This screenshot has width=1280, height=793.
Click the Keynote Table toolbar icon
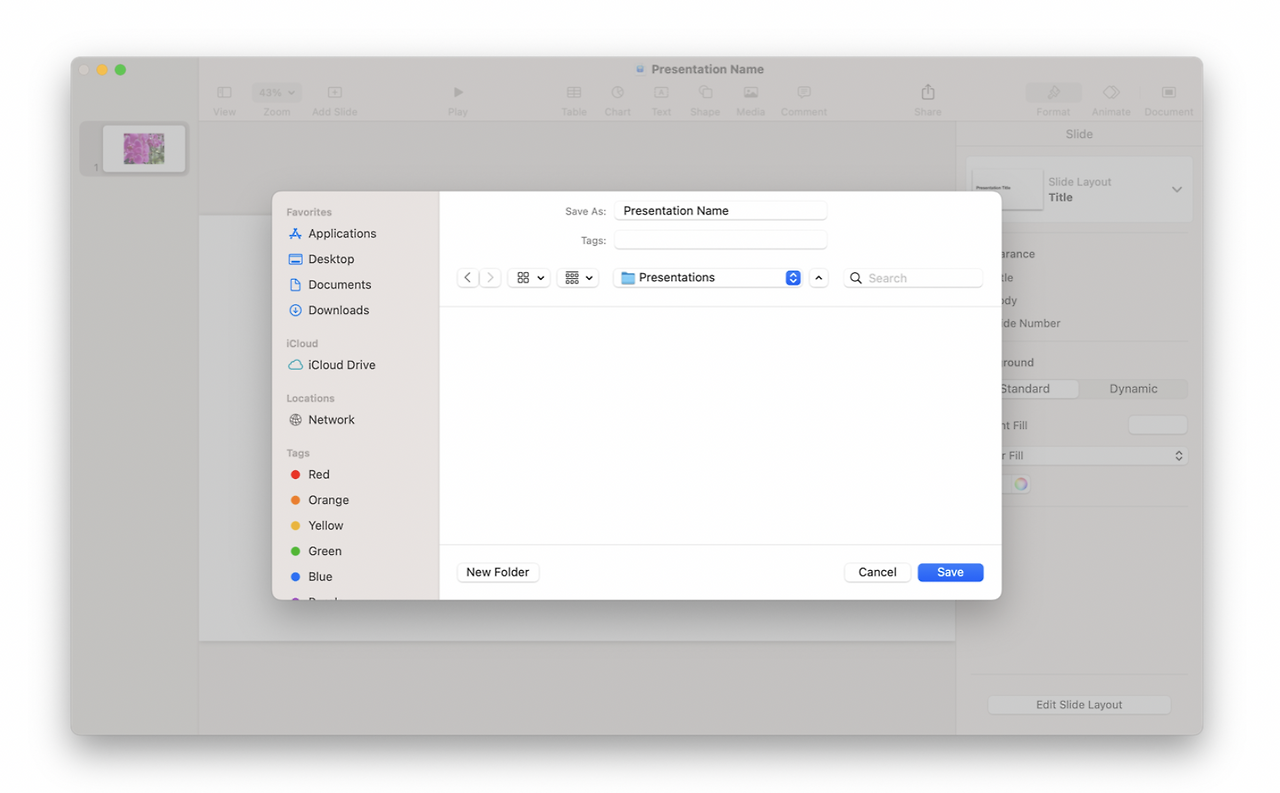coord(574,92)
